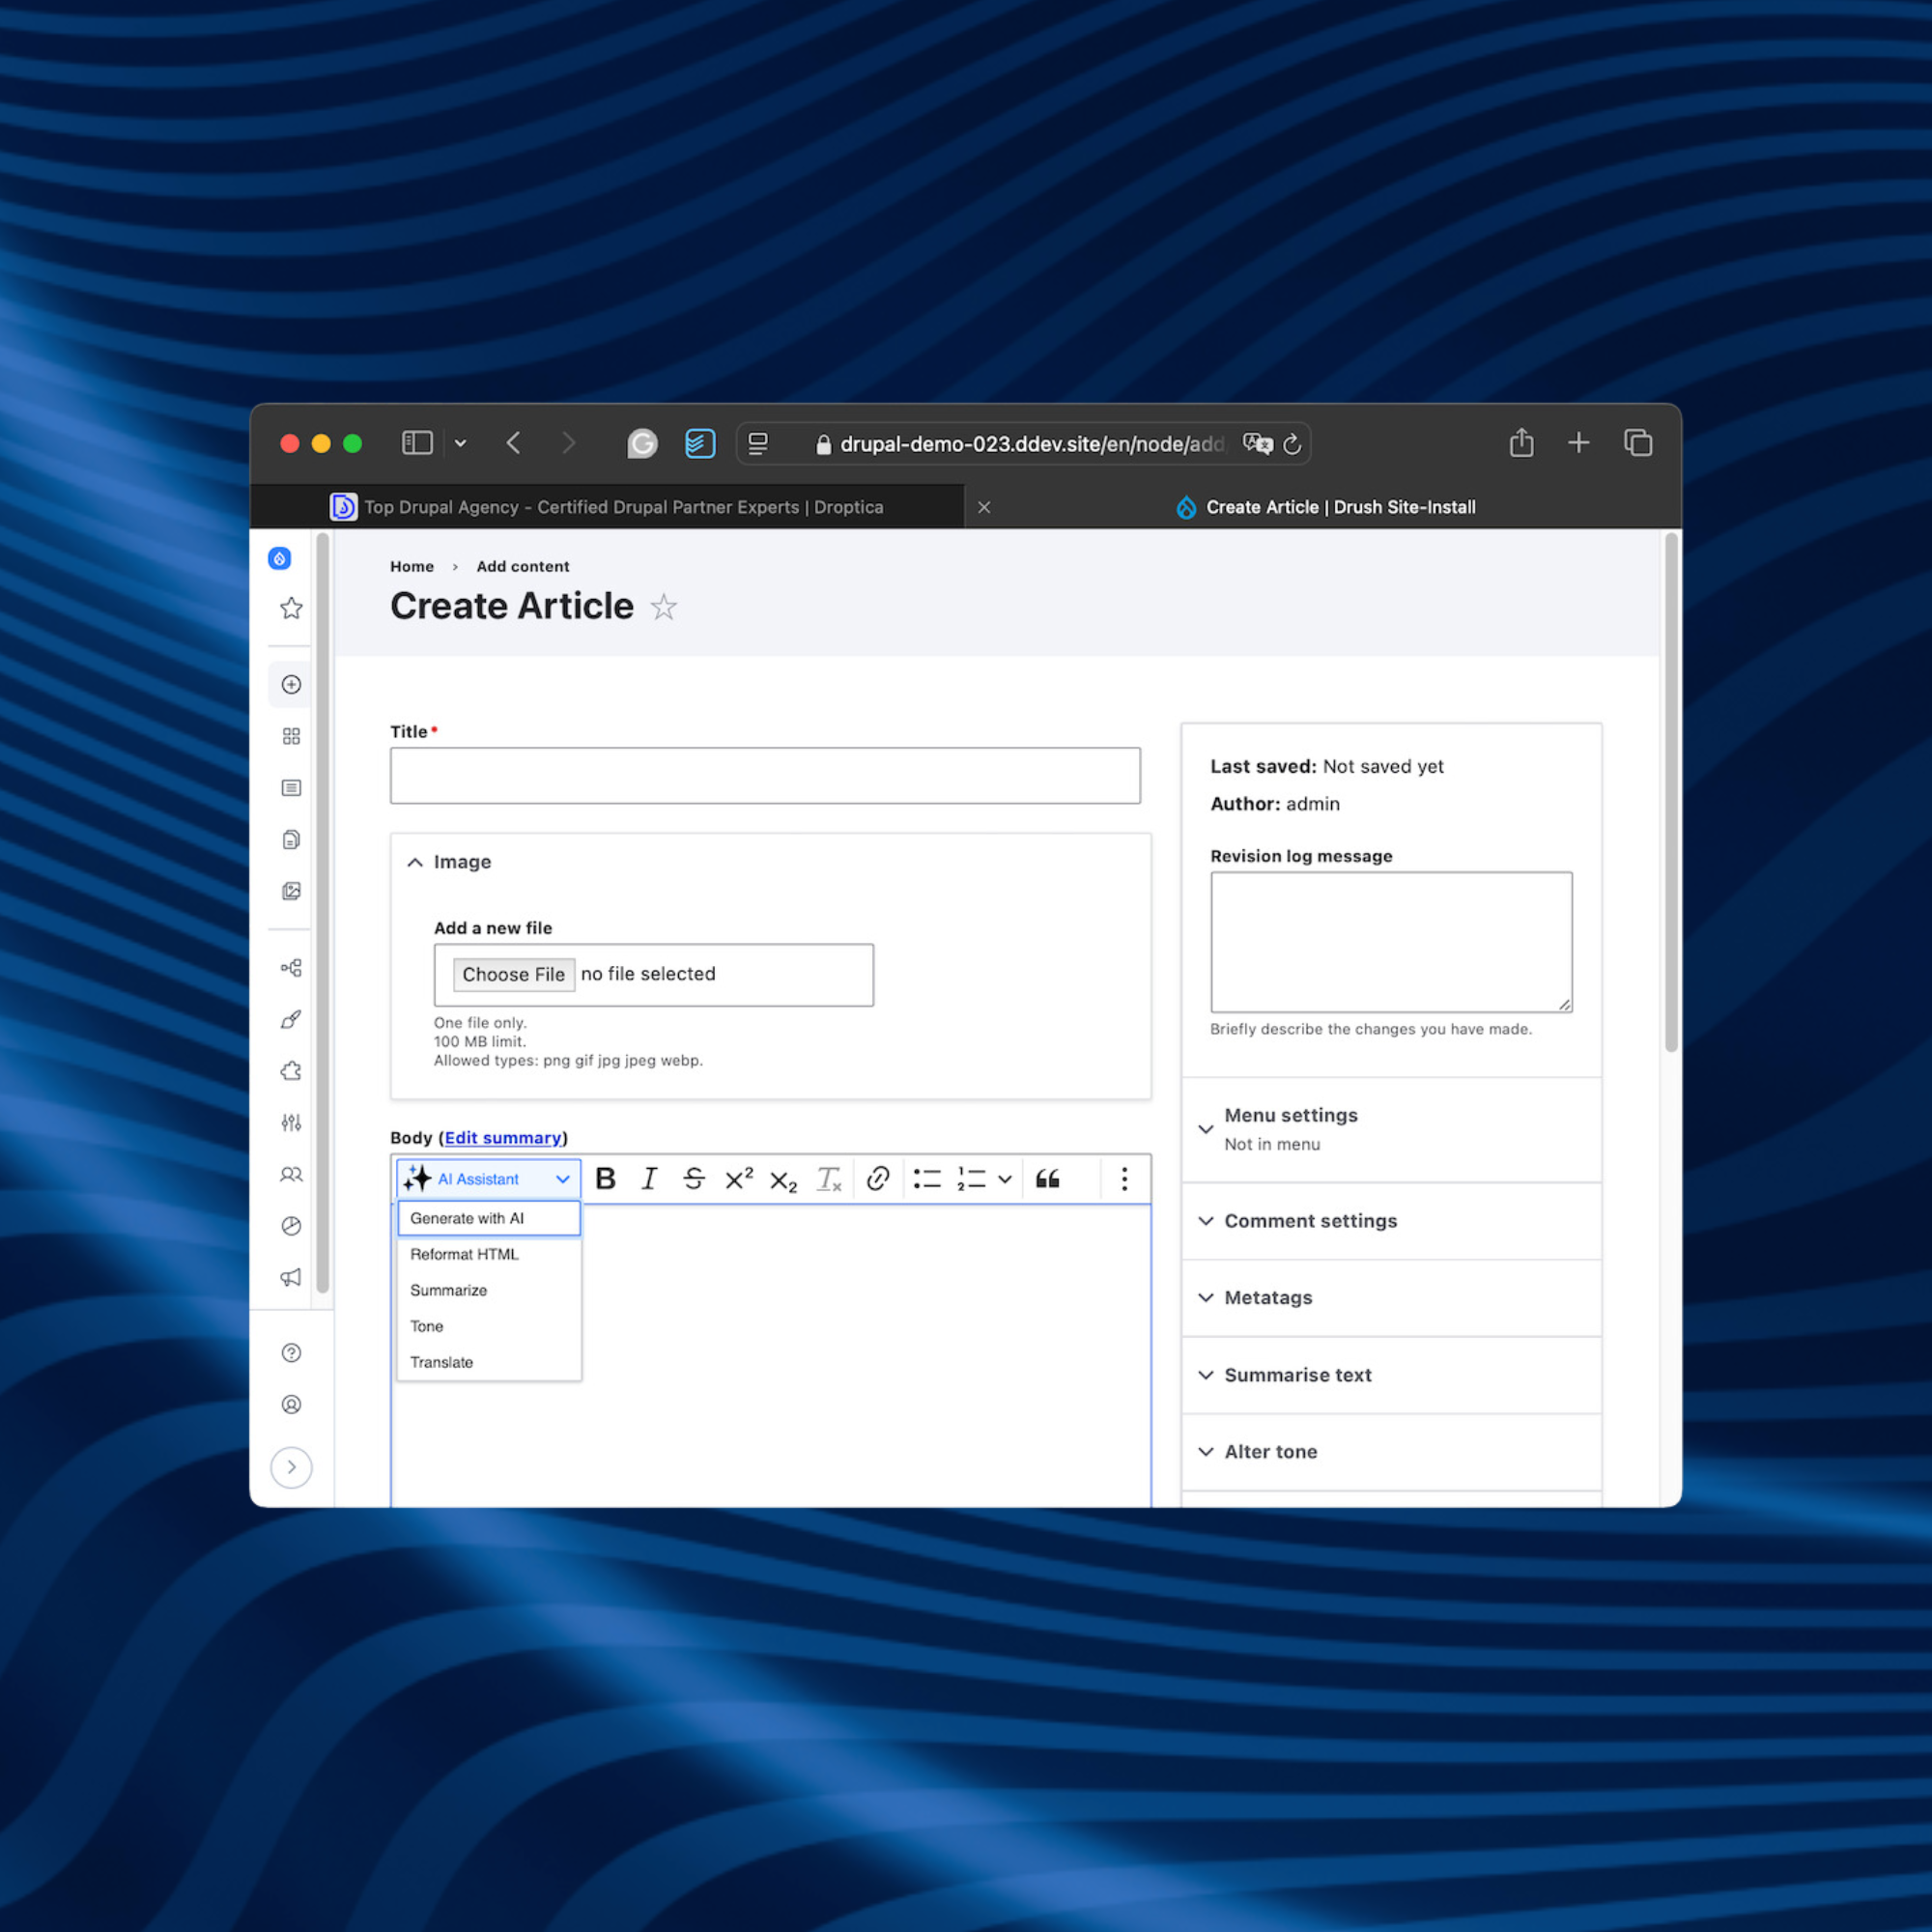Click the Bold formatting icon
1932x1932 pixels.
(x=605, y=1179)
